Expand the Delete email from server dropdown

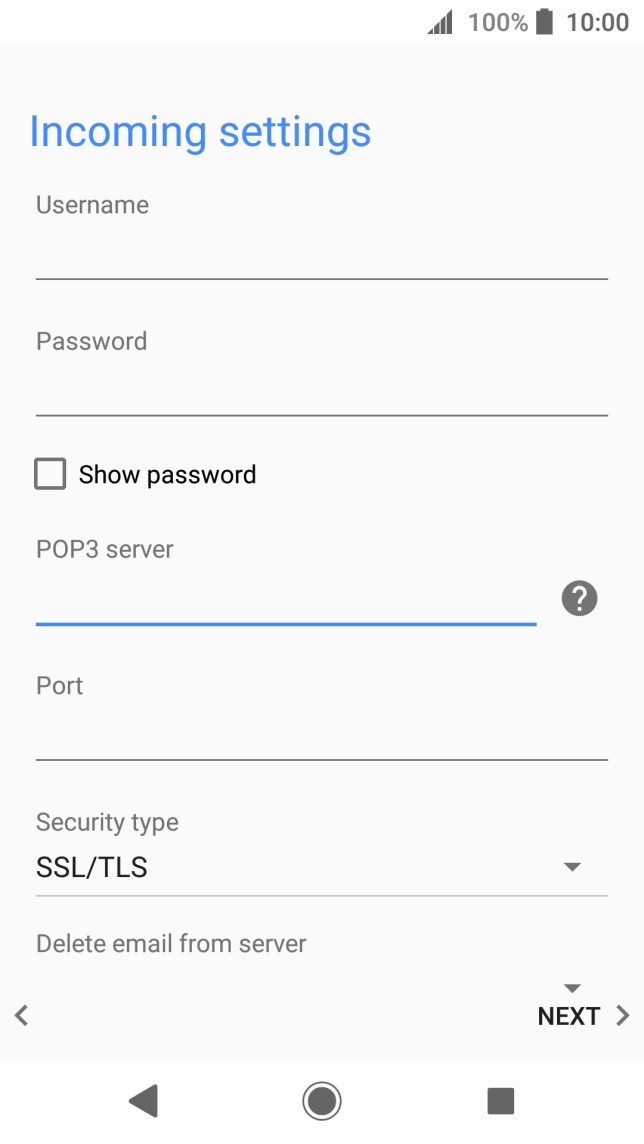pos(571,988)
